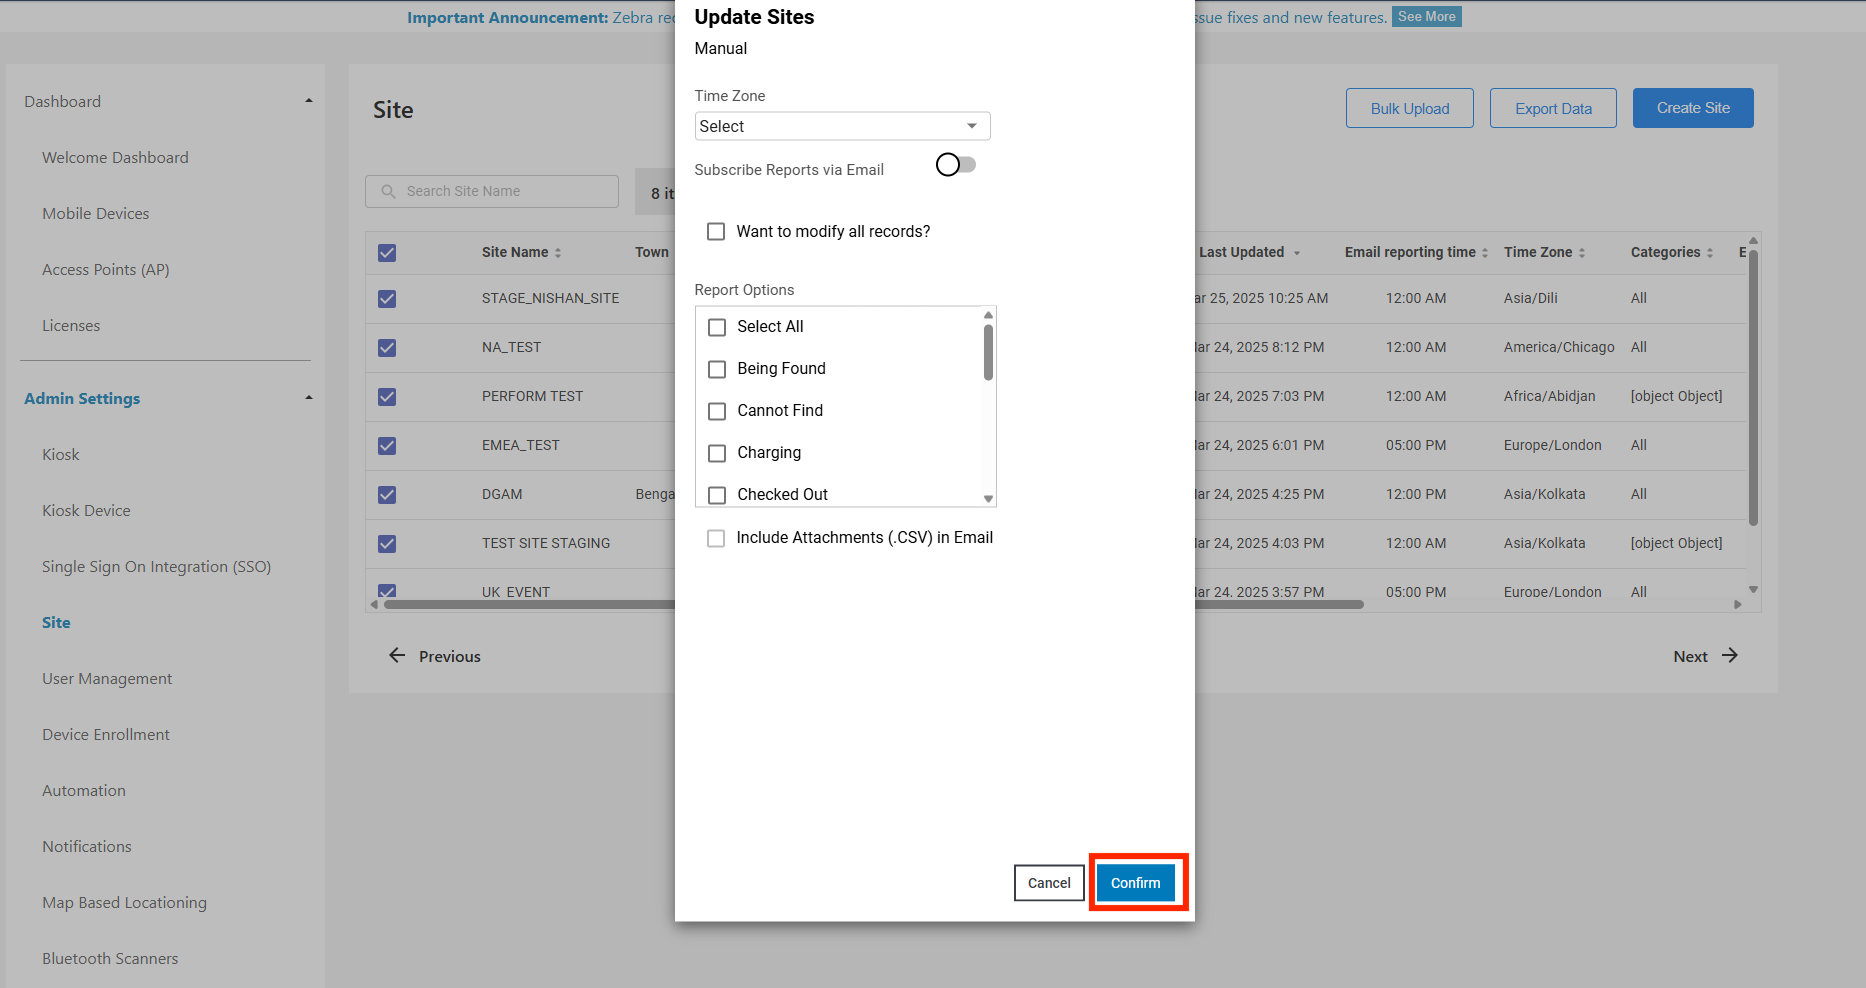Check 'Want to modify all records?' box
The height and width of the screenshot is (988, 1866).
(x=716, y=232)
